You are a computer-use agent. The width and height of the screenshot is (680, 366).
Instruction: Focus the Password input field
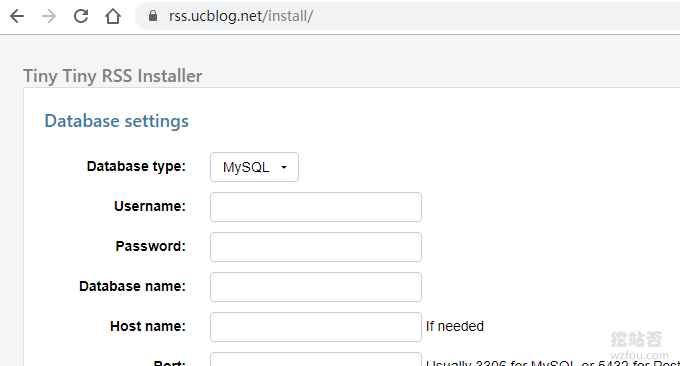[316, 247]
